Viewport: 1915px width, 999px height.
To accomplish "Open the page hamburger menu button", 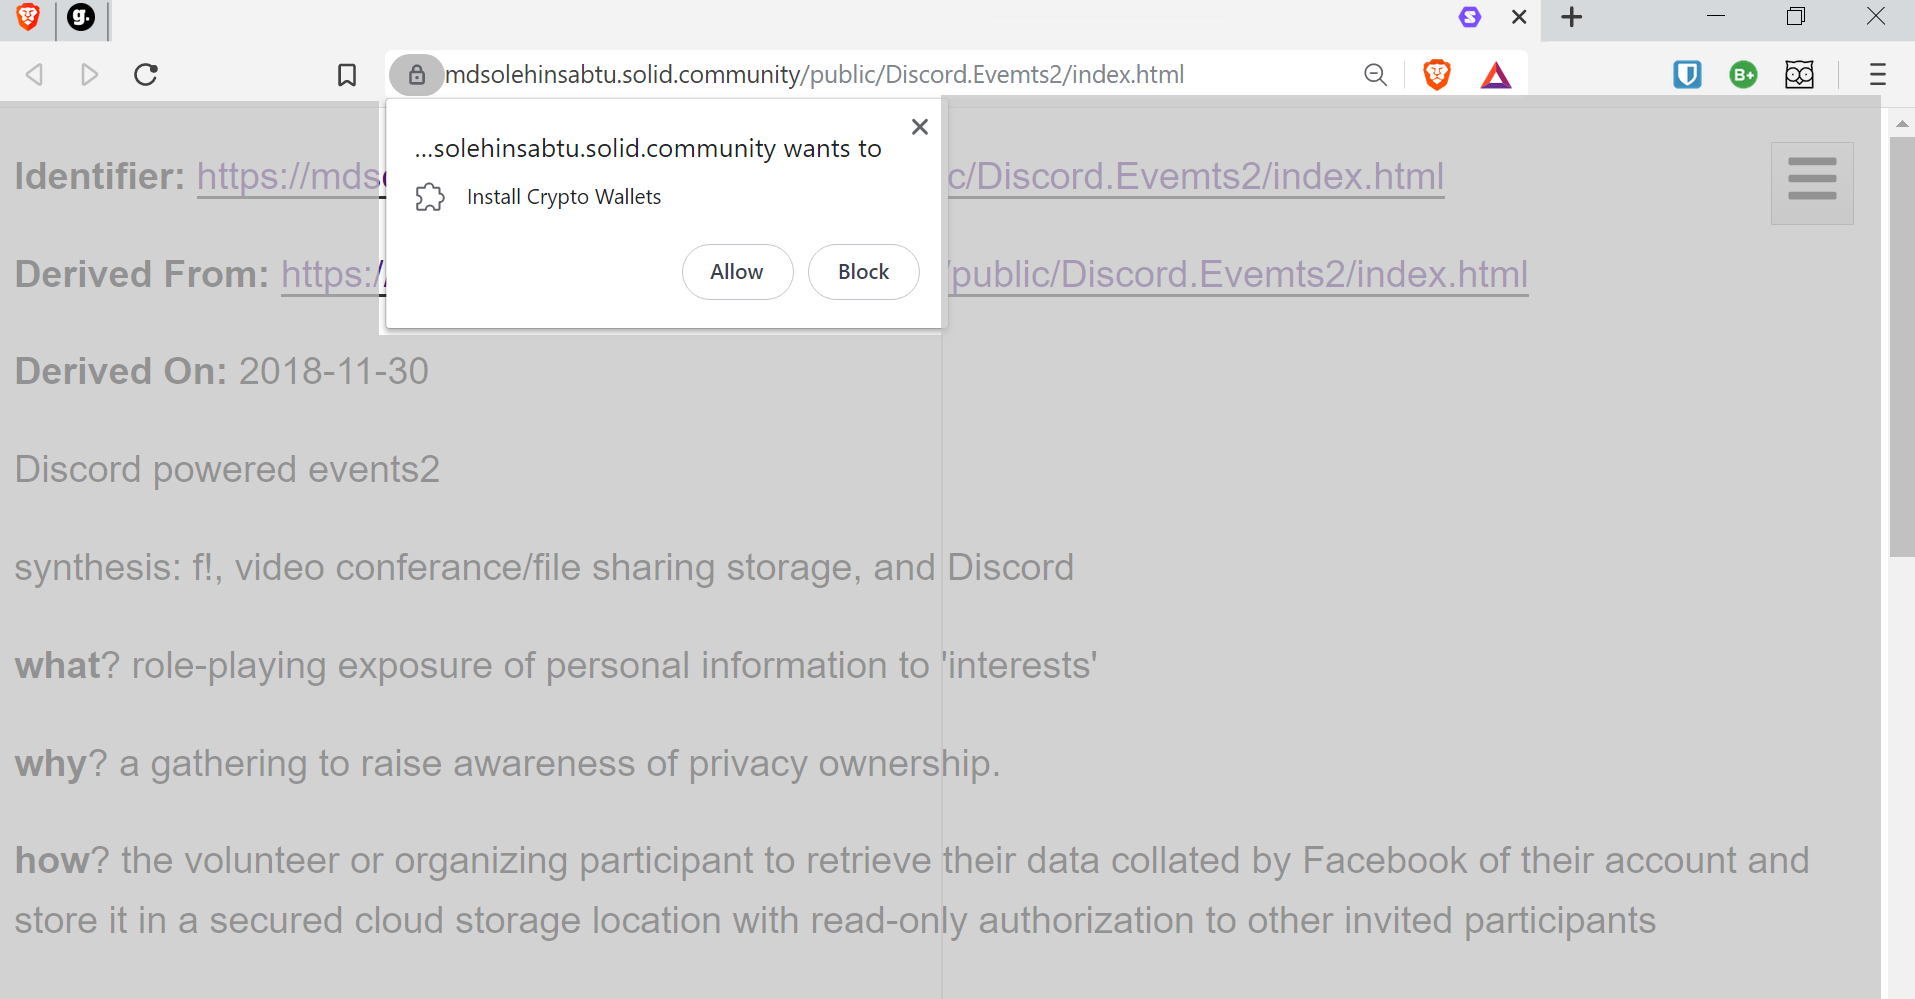I will 1812,183.
